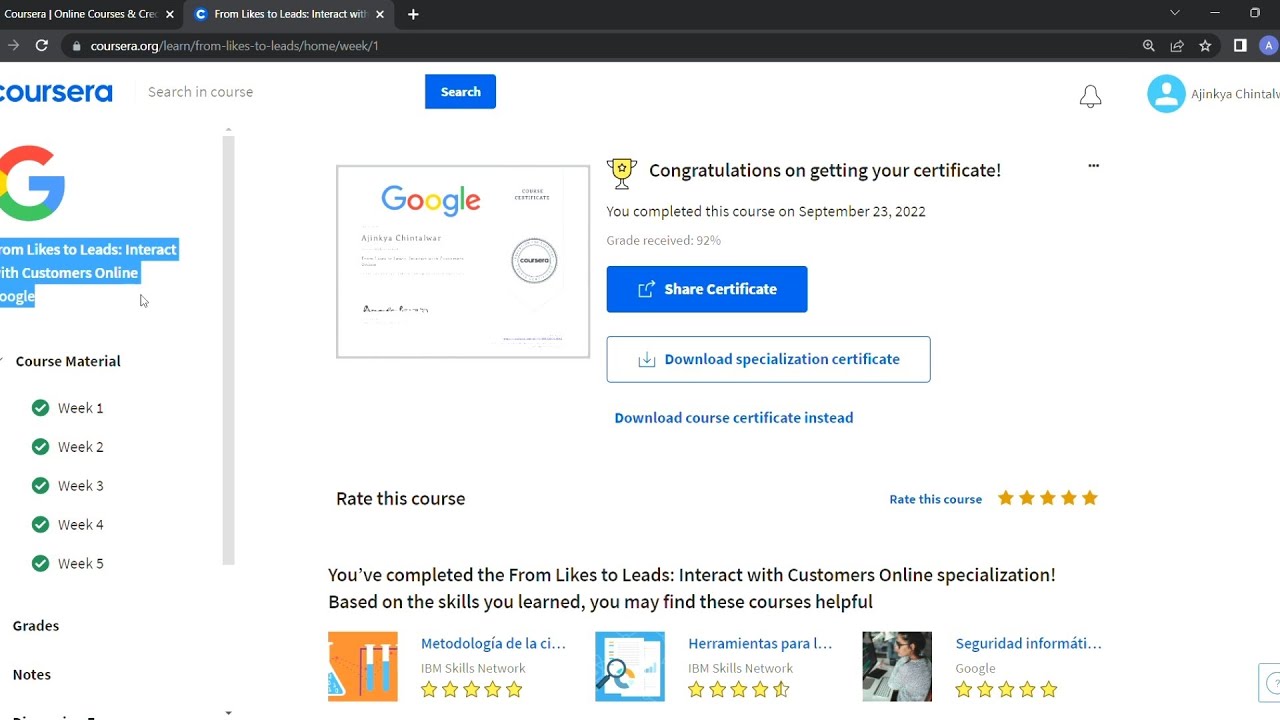
Task: Click the Search in course field
Action: coord(280,92)
